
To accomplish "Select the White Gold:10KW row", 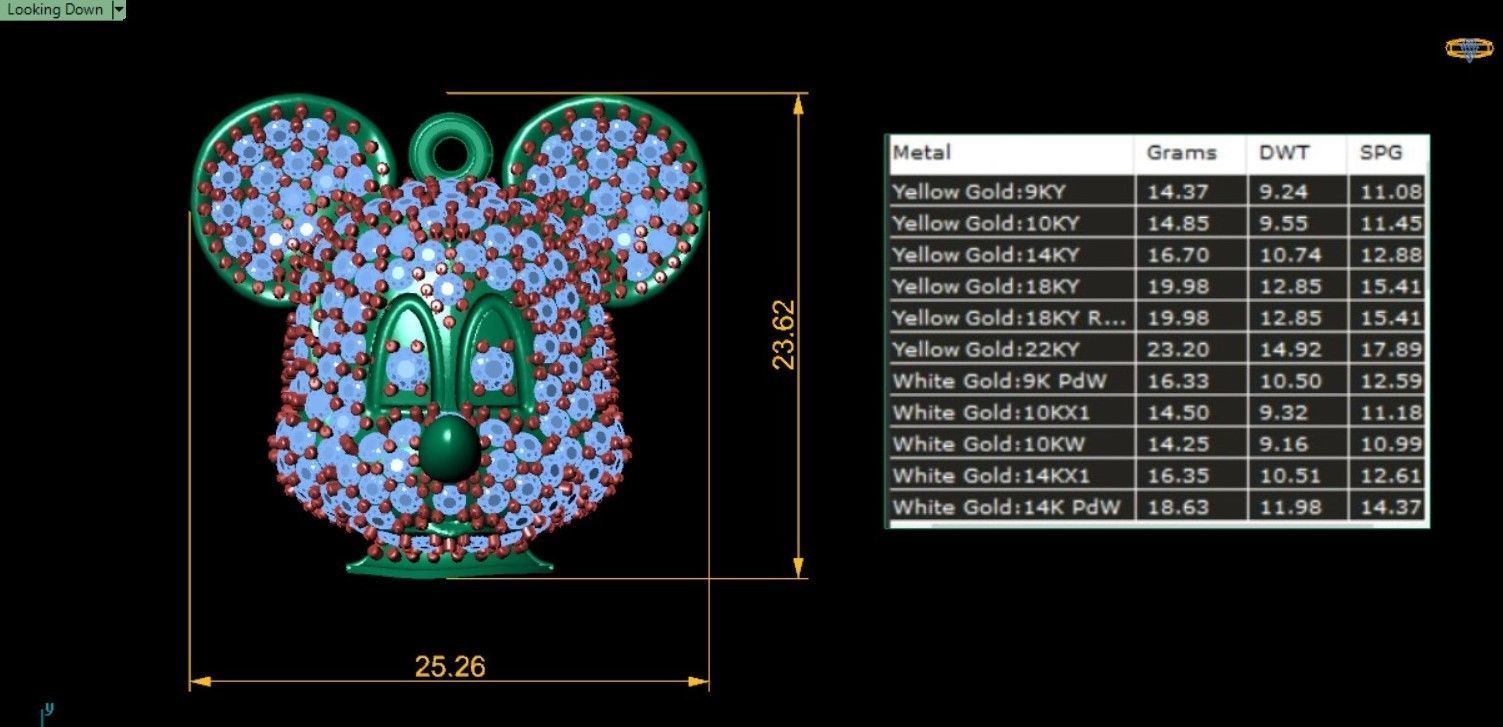I will [x=1157, y=443].
